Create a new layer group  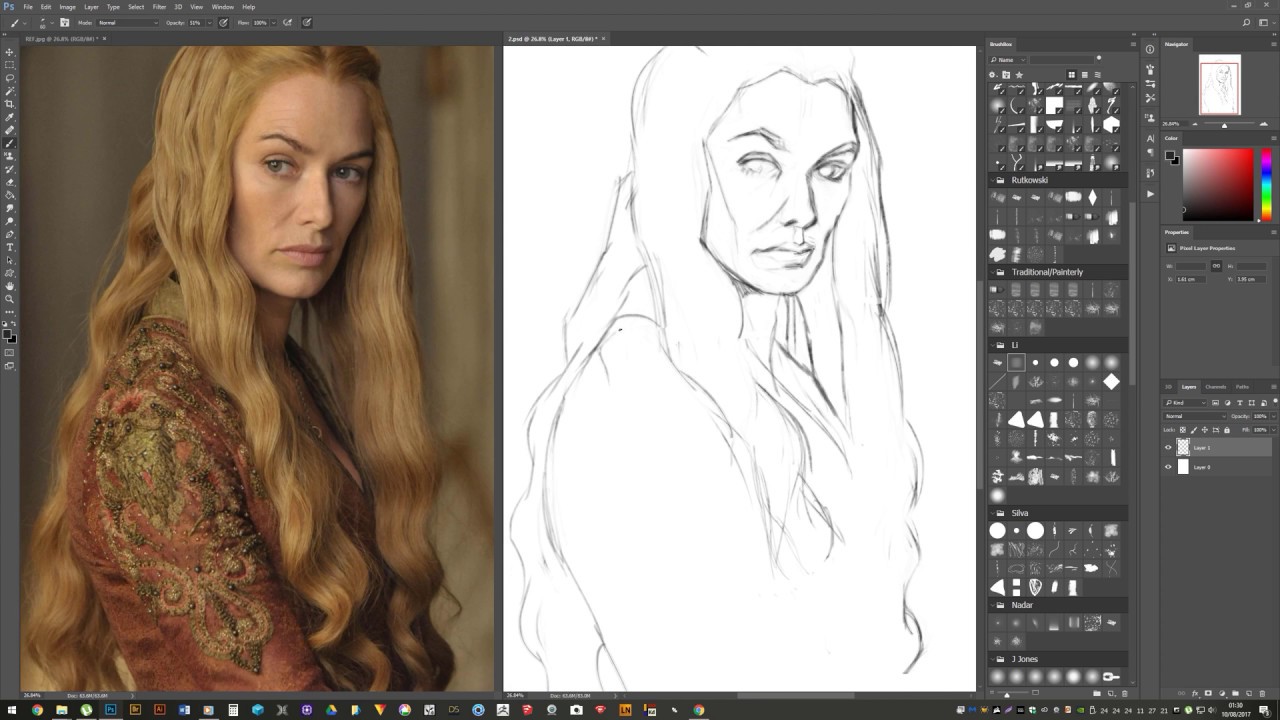(x=1235, y=693)
